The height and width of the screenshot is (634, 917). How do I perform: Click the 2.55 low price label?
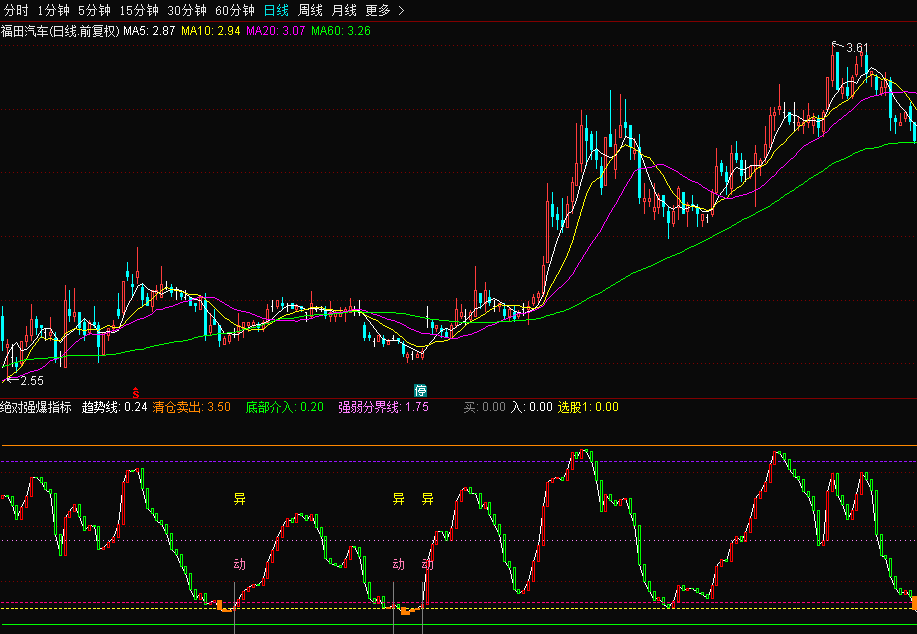(x=32, y=381)
